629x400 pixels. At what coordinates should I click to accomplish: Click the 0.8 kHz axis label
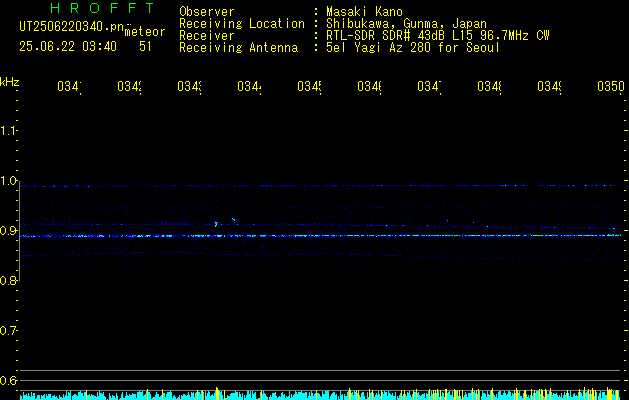pos(8,280)
